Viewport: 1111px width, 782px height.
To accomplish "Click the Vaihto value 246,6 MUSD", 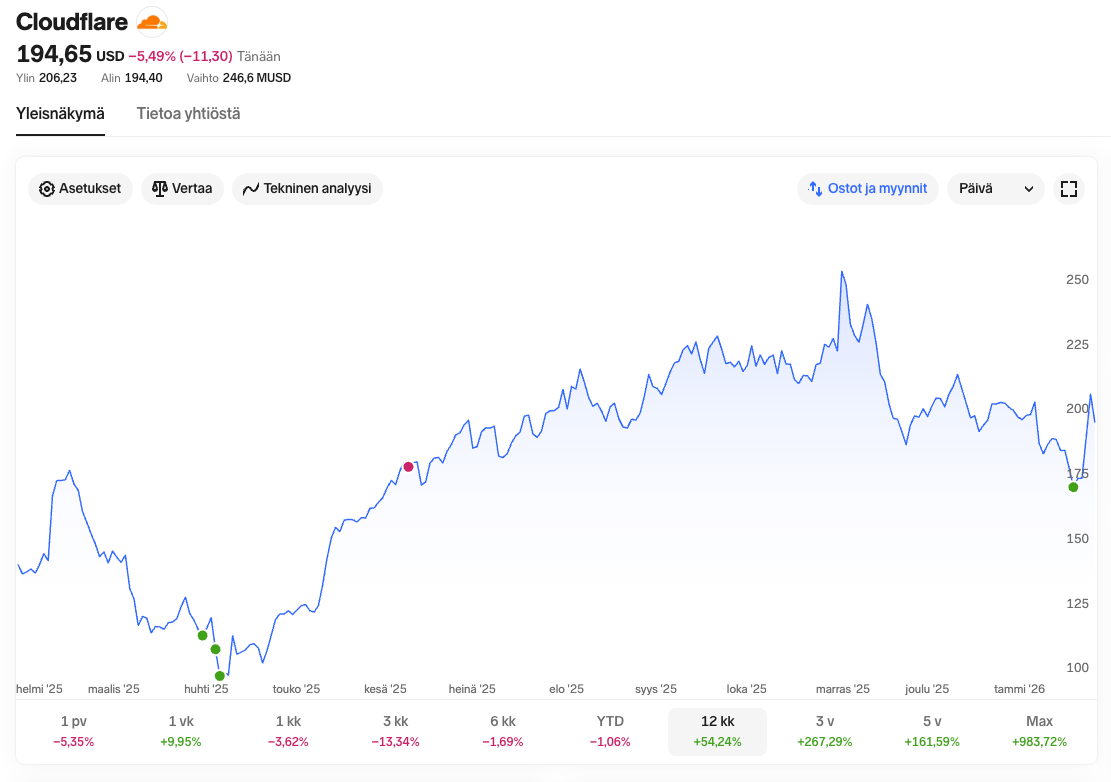I will [x=256, y=78].
